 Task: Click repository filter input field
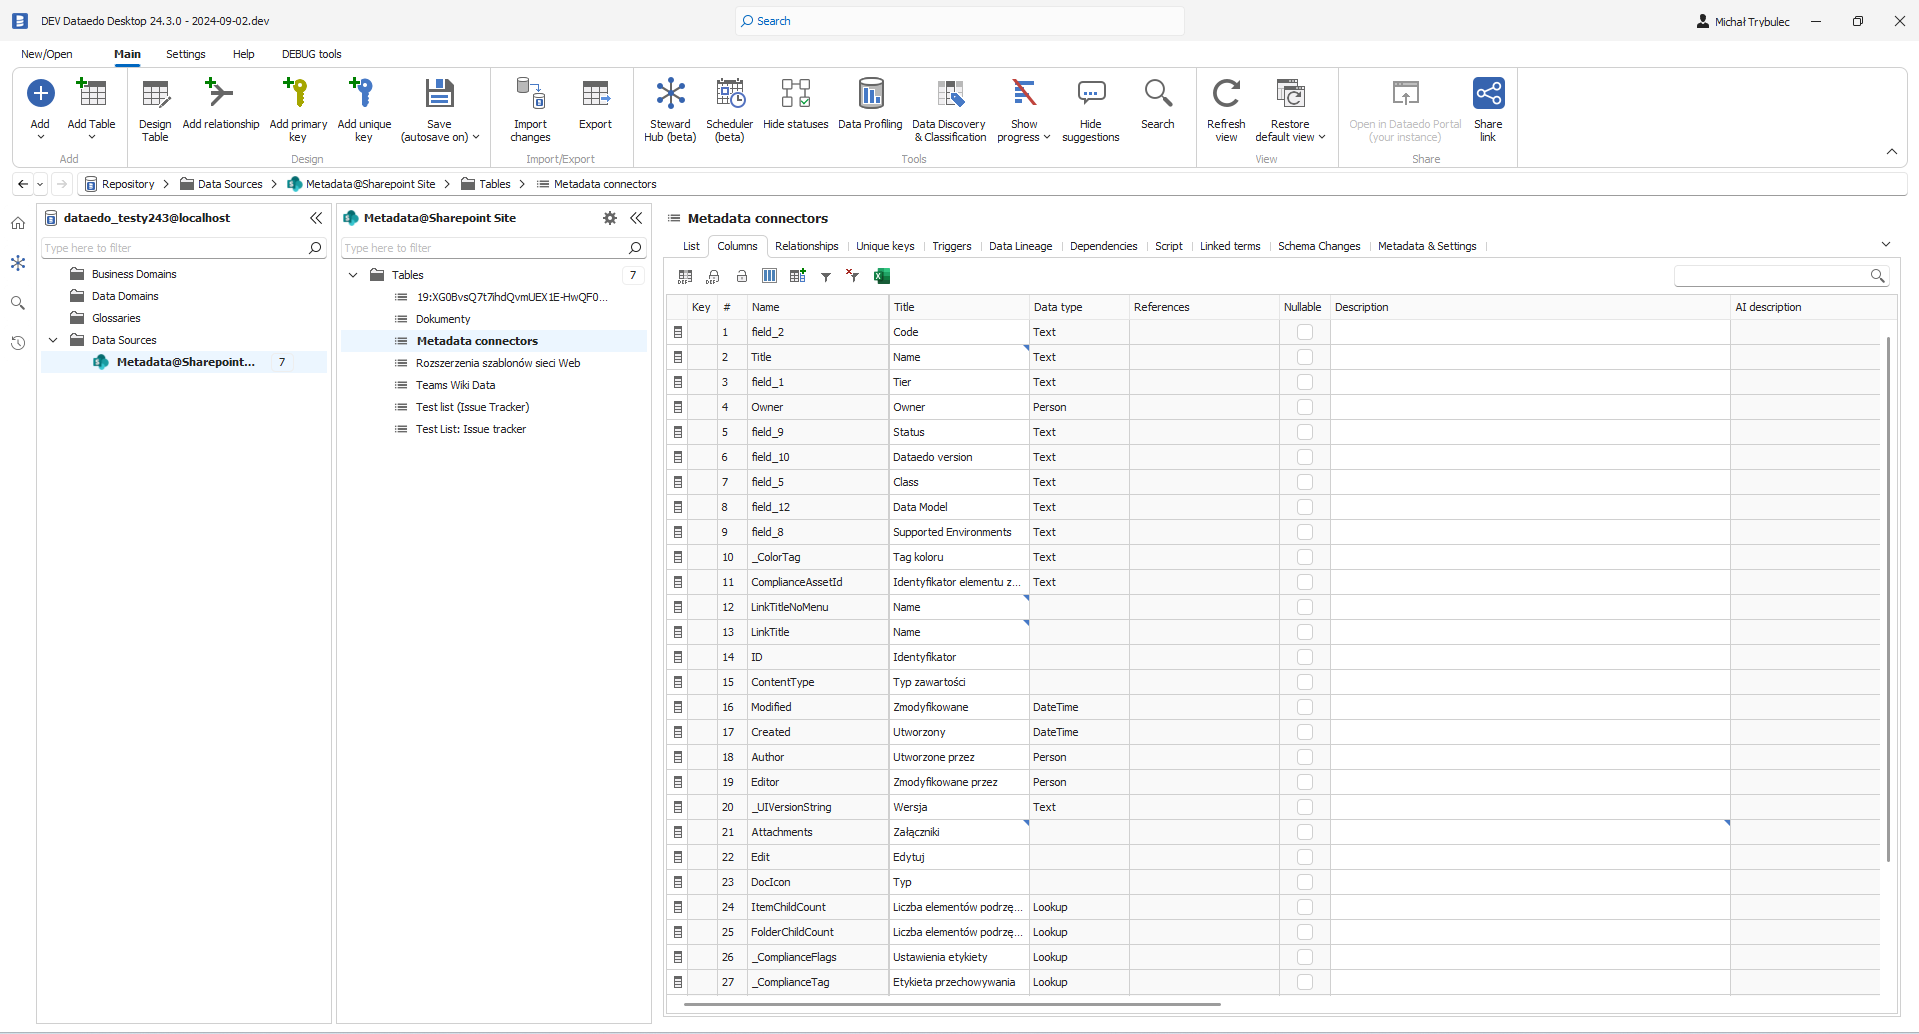184,248
